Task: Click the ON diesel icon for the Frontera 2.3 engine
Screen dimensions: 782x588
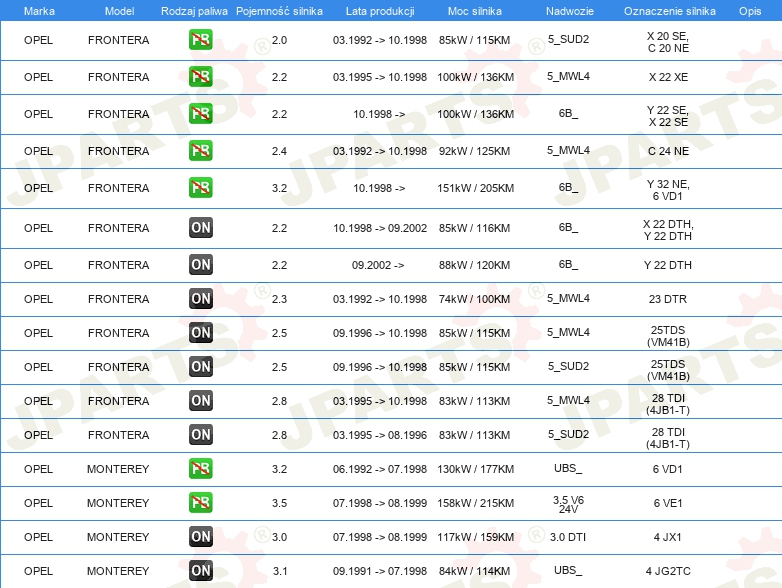Action: click(200, 299)
